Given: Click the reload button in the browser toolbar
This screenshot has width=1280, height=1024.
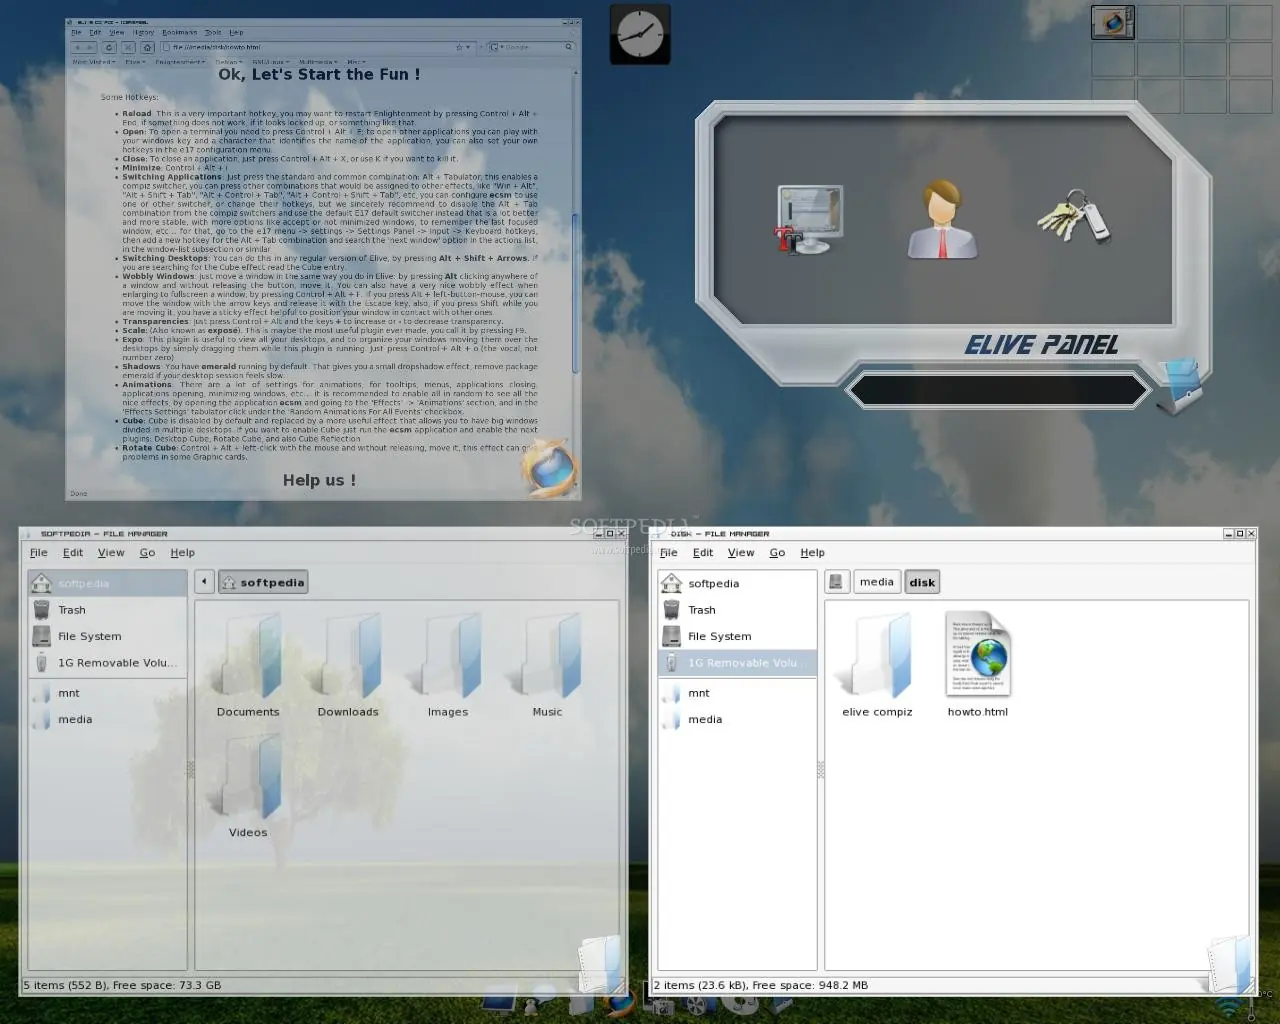Looking at the screenshot, I should pos(109,47).
